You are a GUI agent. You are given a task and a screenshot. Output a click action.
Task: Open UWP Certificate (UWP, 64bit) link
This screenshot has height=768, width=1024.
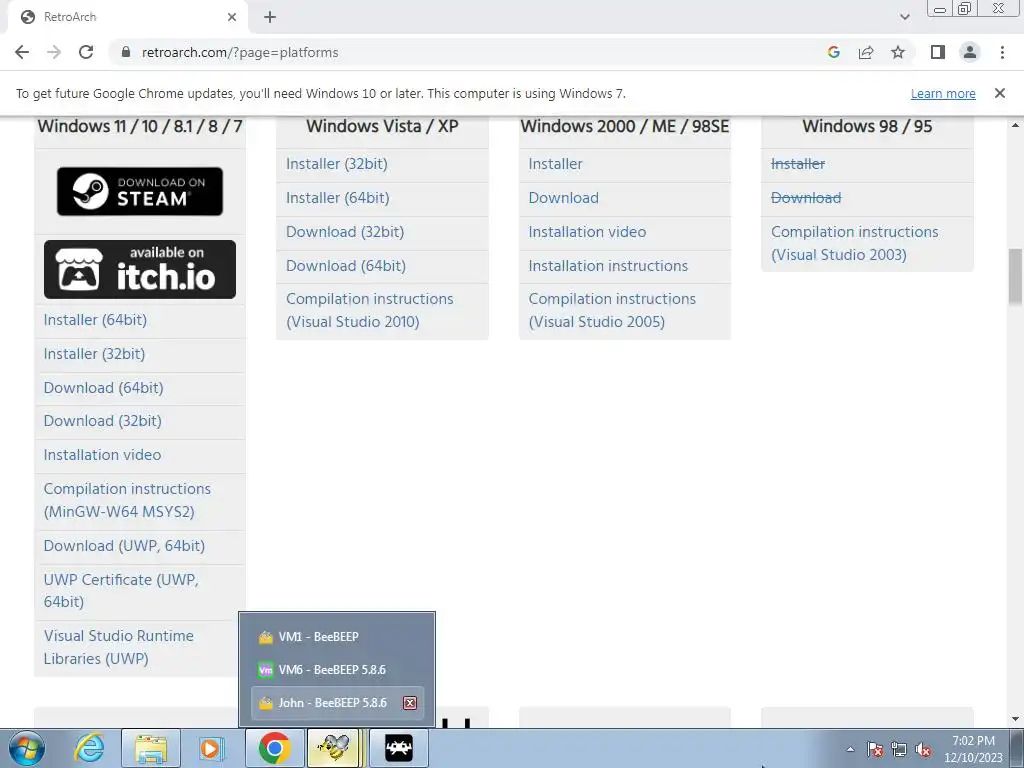(121, 590)
